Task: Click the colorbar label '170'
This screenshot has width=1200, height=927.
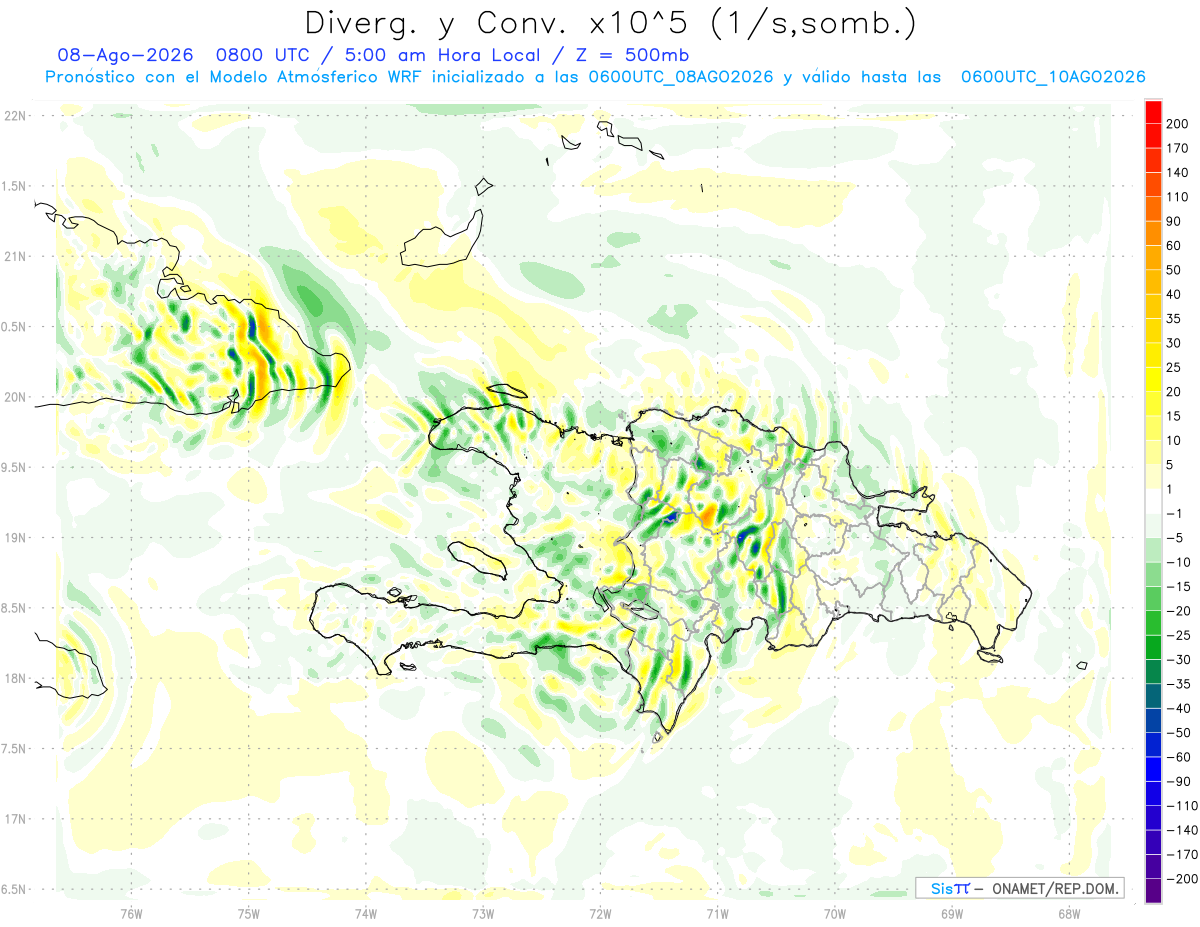Action: (x=1178, y=148)
